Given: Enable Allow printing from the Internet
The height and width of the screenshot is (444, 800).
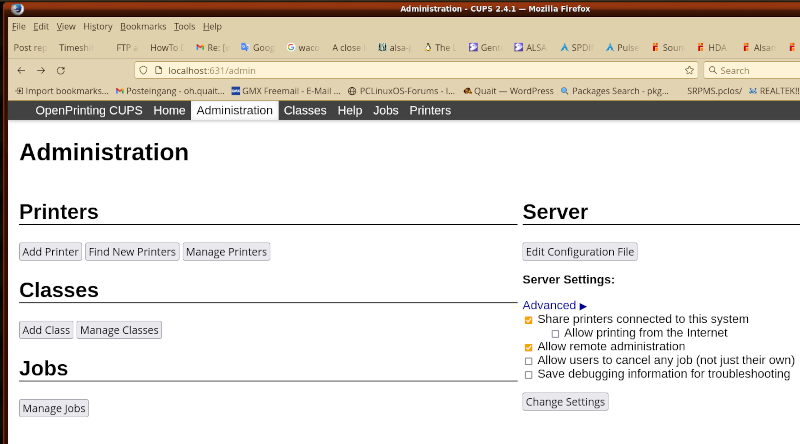Looking at the screenshot, I should pos(555,333).
